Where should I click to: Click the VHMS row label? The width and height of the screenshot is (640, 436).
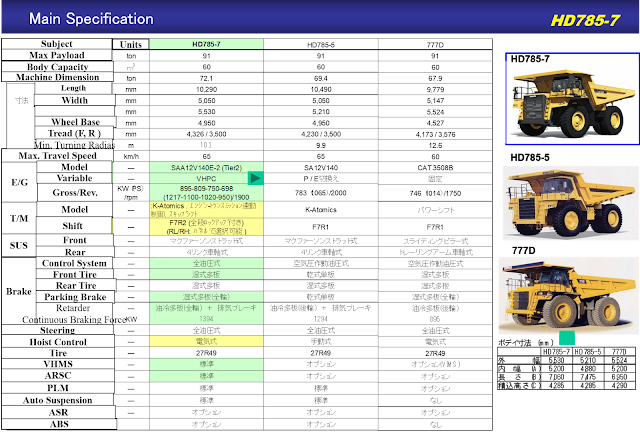(58, 364)
